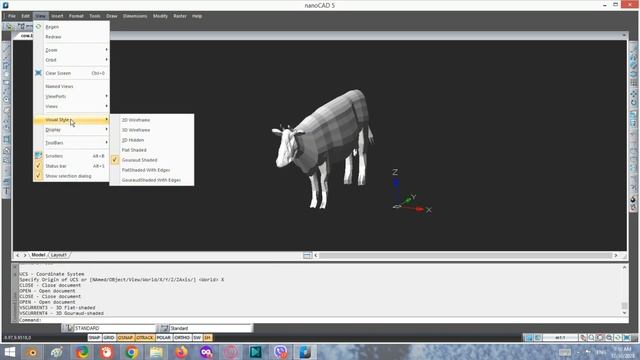This screenshot has height=360, width=640.
Task: Open the scale field in the bottom status bar
Action: [x=560, y=338]
